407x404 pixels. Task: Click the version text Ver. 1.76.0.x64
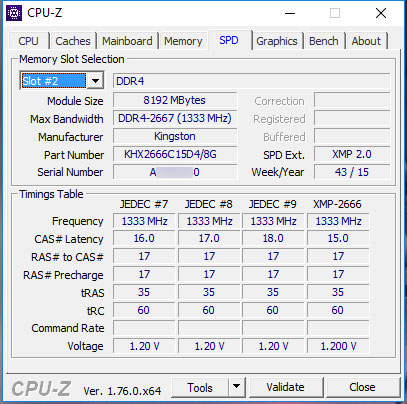pyautogui.click(x=122, y=391)
